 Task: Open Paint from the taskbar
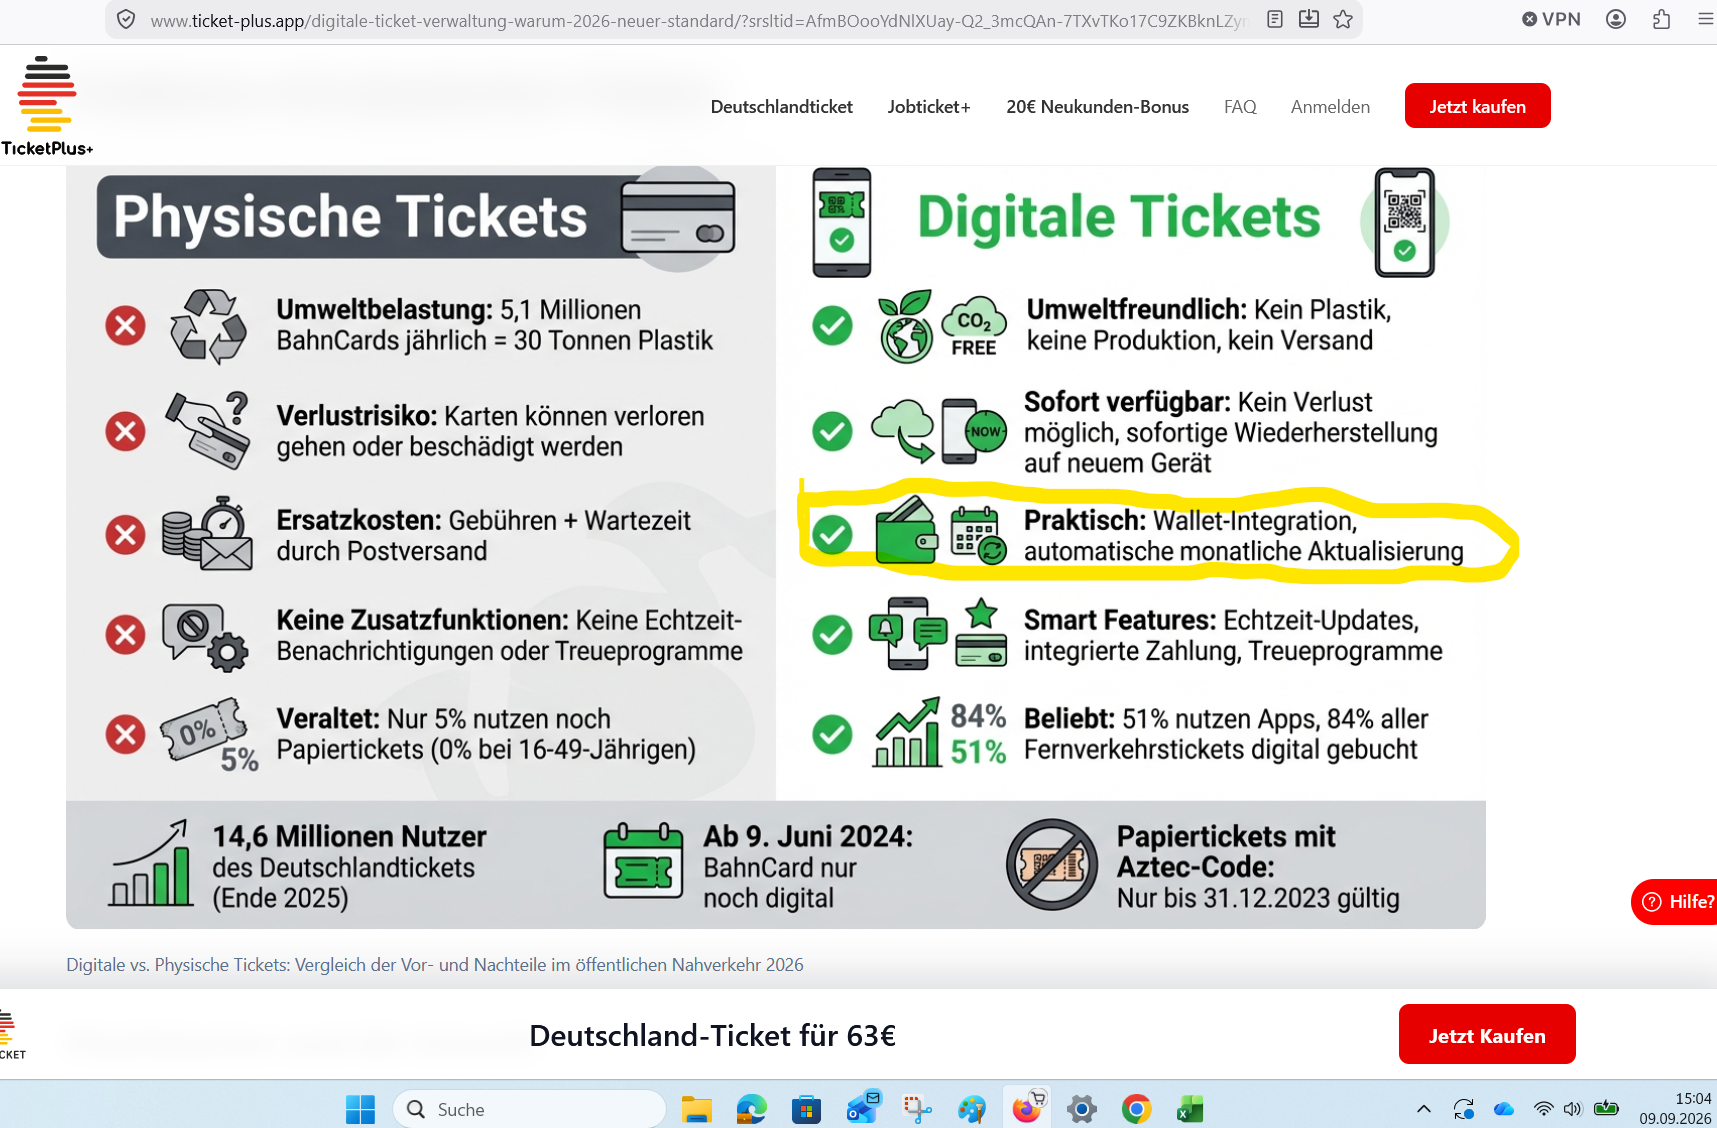(971, 1109)
